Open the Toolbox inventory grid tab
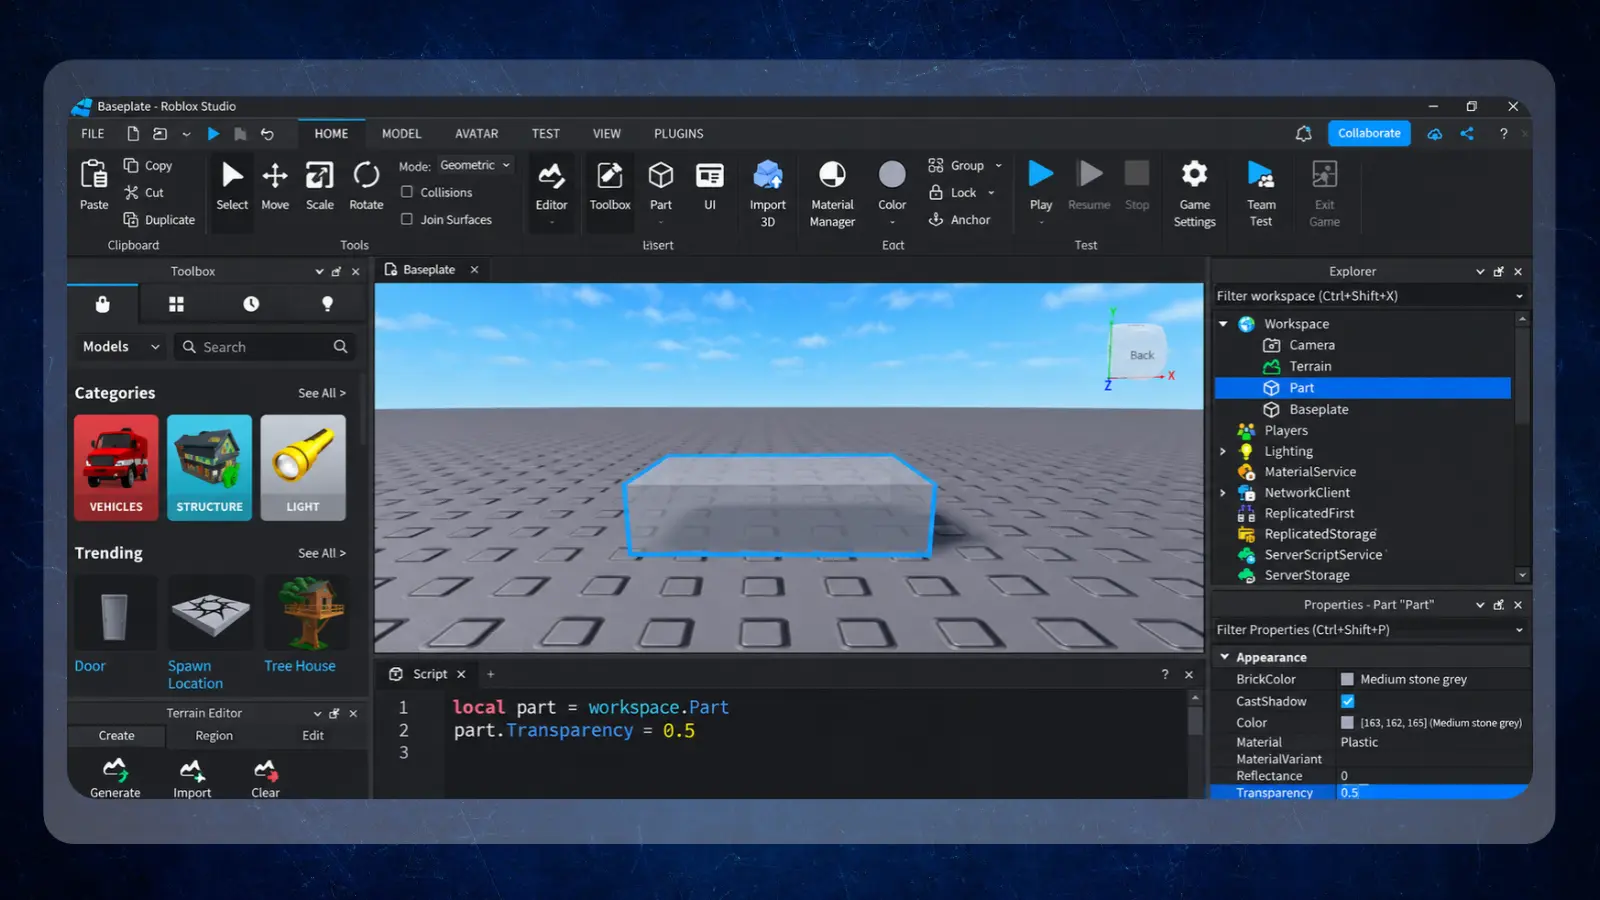This screenshot has width=1600, height=900. pos(177,304)
